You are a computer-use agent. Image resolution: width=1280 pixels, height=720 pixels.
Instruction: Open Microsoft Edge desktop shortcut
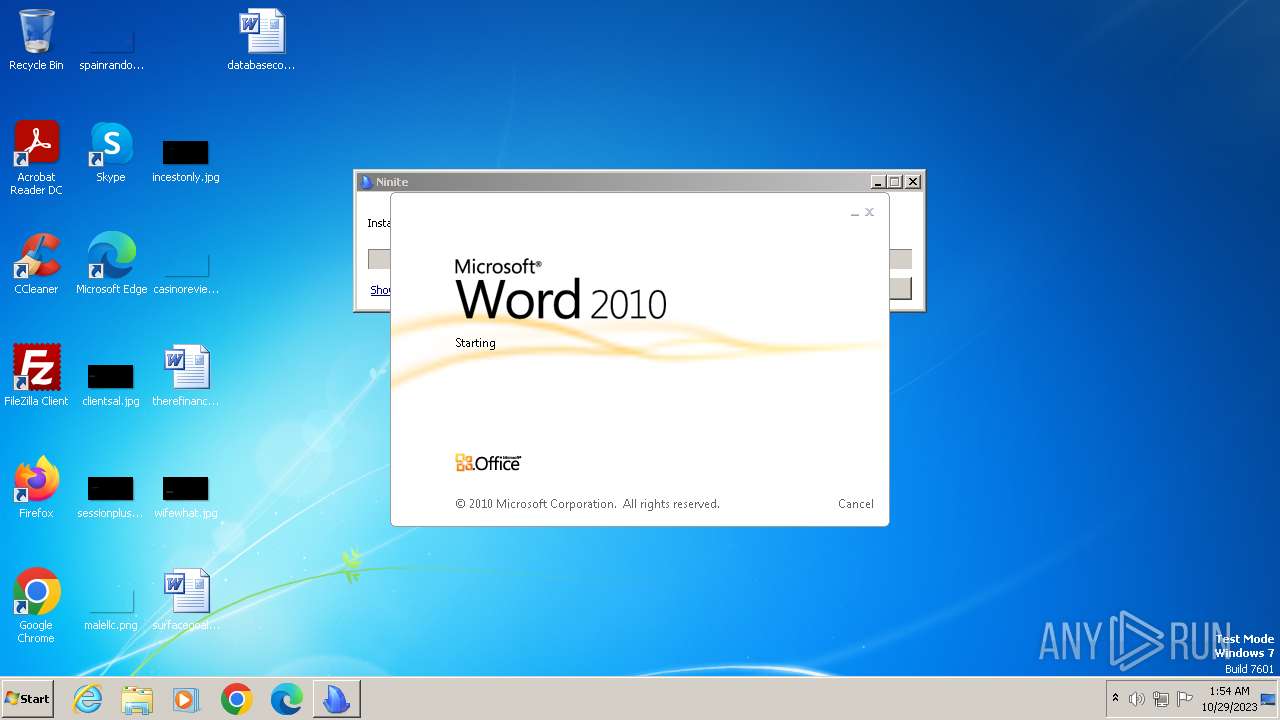(111, 264)
